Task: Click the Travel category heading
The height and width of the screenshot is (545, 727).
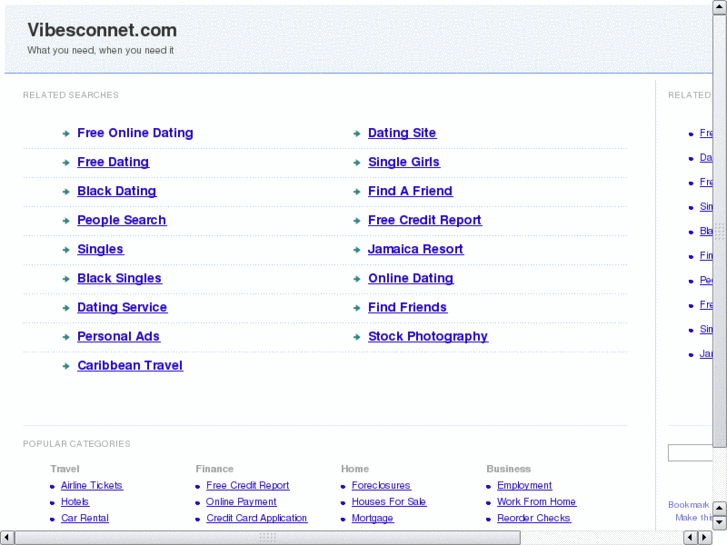Action: (x=65, y=469)
